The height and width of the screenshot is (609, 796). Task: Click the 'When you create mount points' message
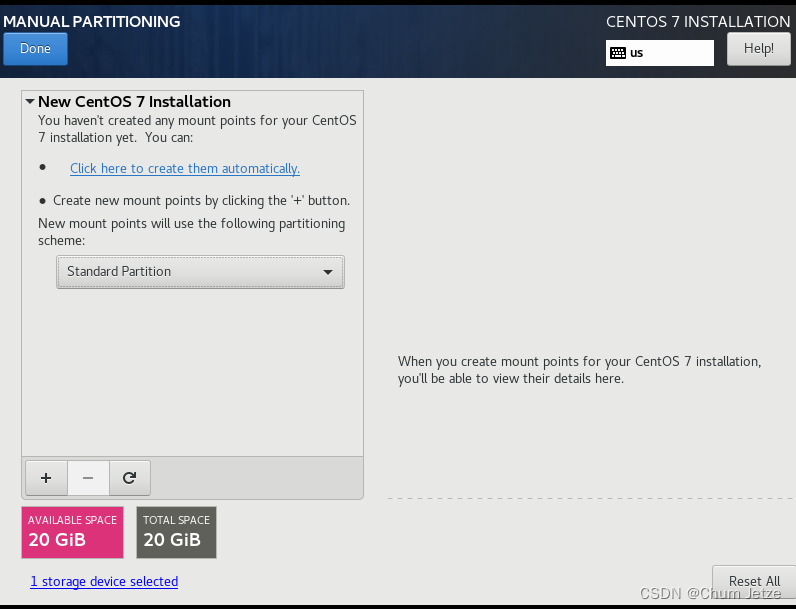579,369
